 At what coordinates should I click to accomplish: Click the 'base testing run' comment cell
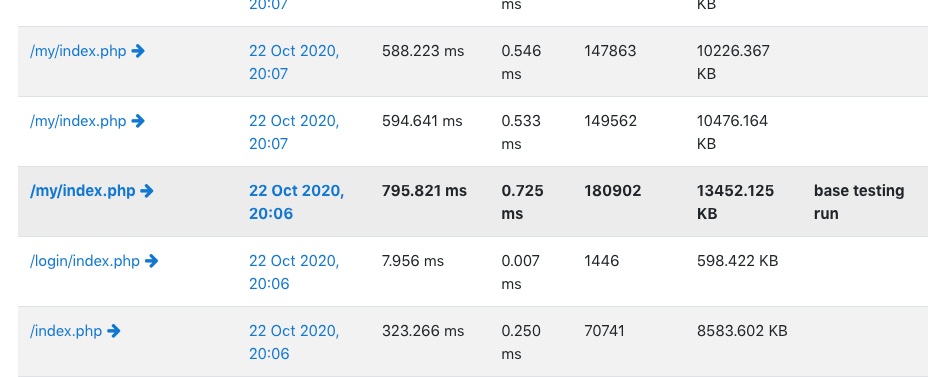click(859, 202)
